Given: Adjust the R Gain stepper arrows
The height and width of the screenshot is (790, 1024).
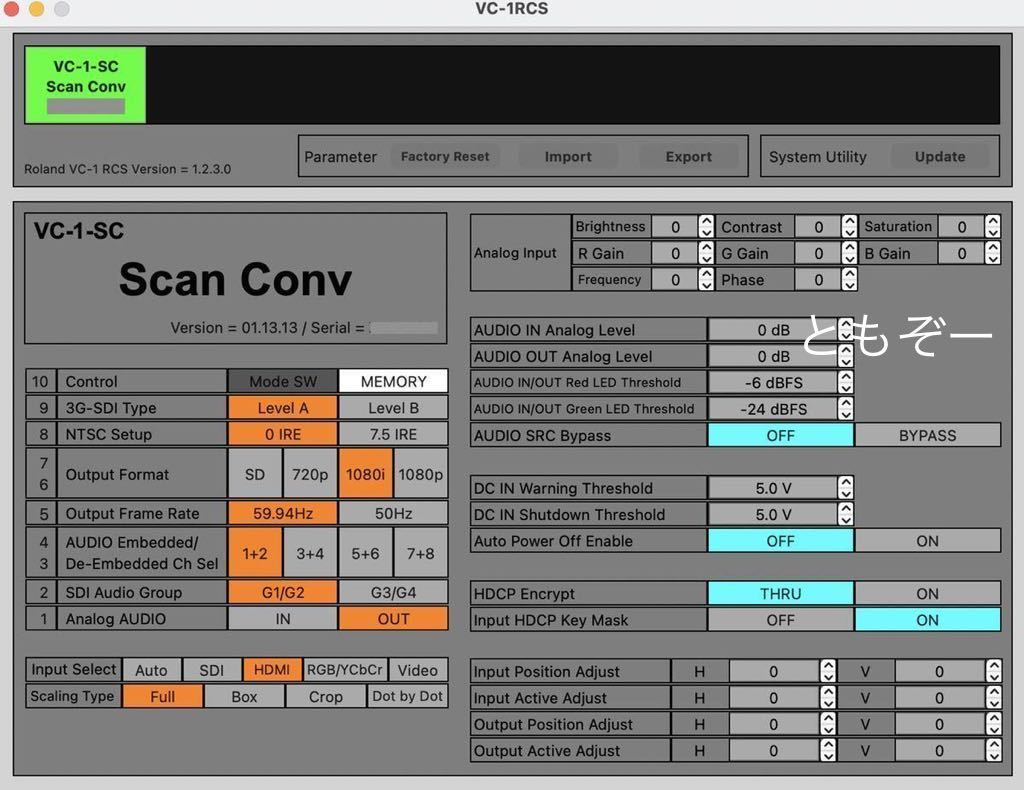Looking at the screenshot, I should tap(706, 253).
